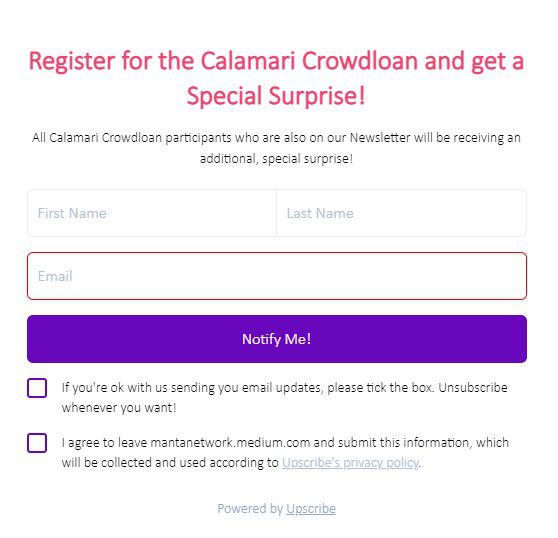Click the First Name input field
558x538 pixels.
tap(152, 213)
